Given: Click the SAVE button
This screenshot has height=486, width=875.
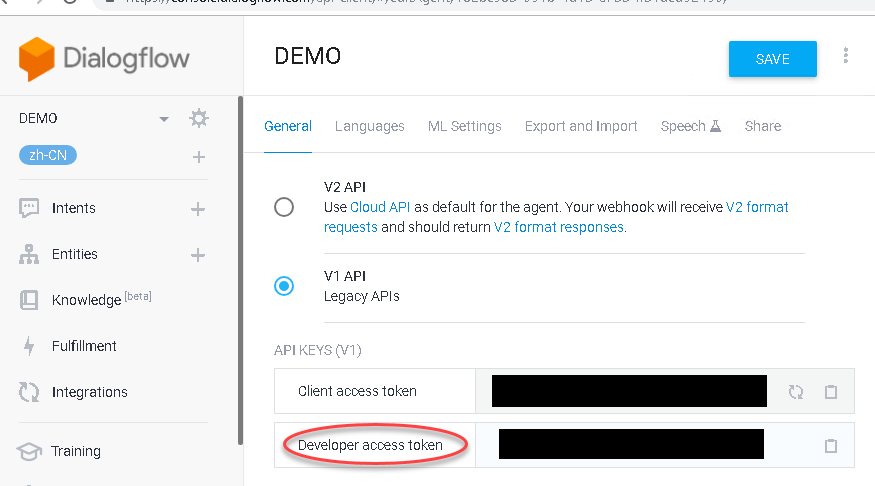Looking at the screenshot, I should tap(772, 59).
